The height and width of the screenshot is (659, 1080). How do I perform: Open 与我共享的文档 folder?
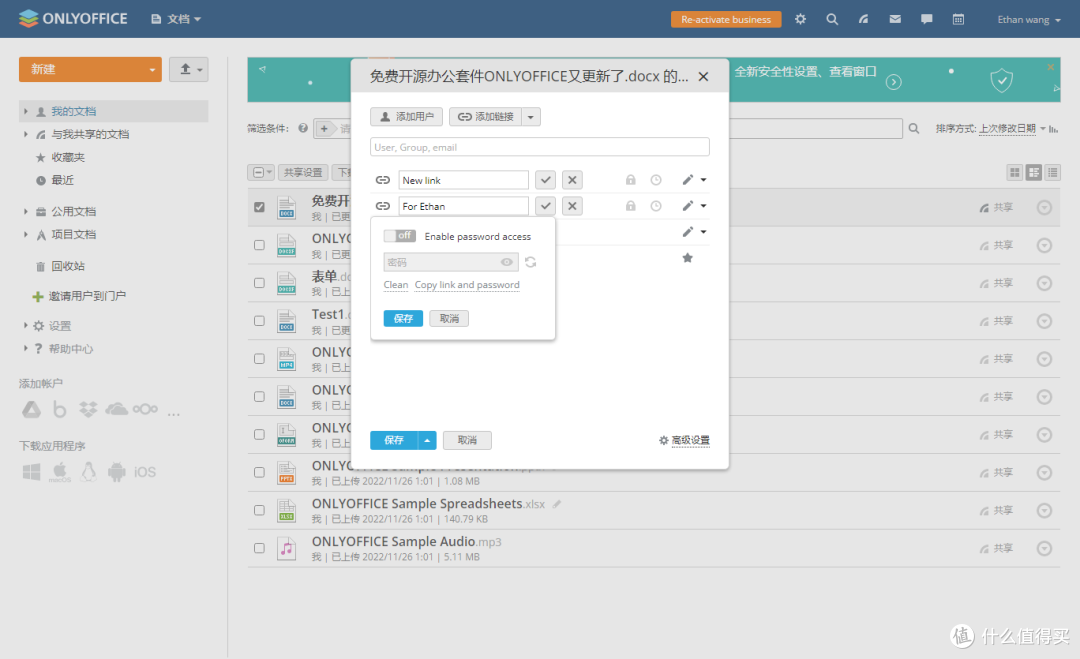coord(90,134)
